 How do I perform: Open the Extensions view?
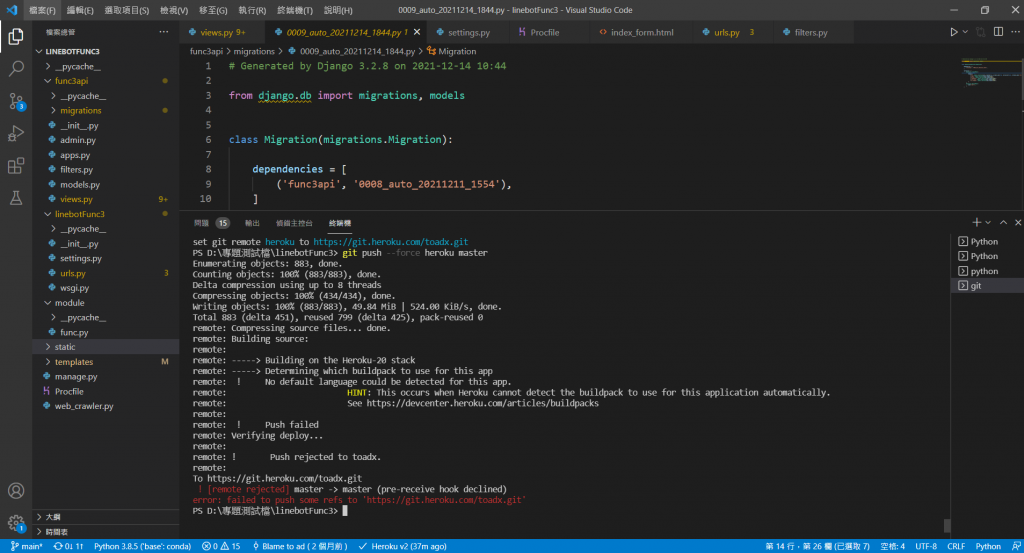tap(16, 165)
